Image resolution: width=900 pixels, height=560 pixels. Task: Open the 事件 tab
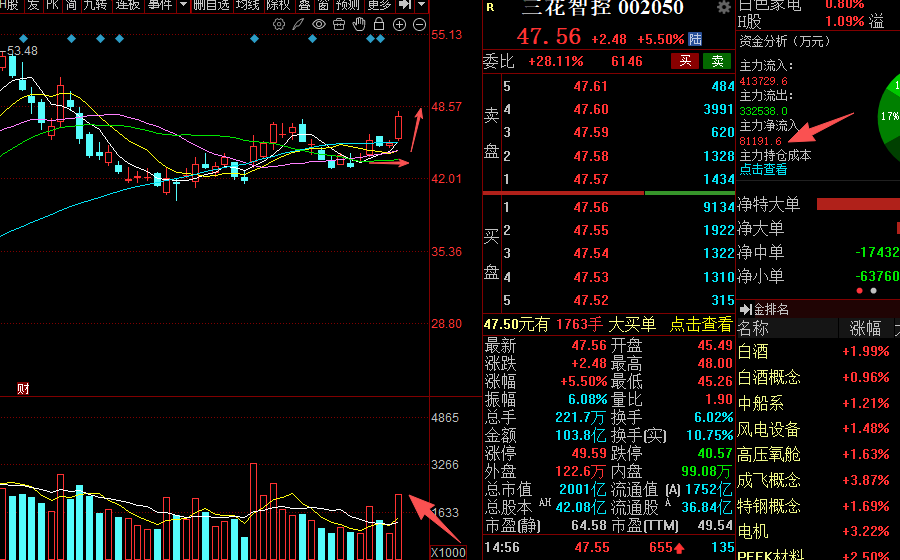[x=160, y=5]
